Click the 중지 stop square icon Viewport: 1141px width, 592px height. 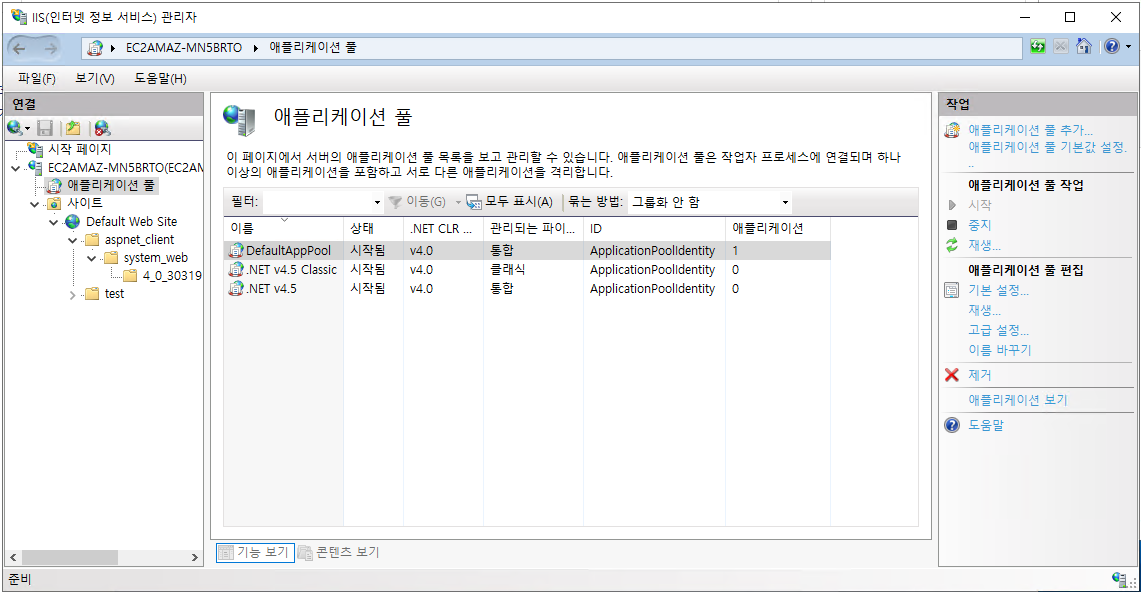point(952,225)
